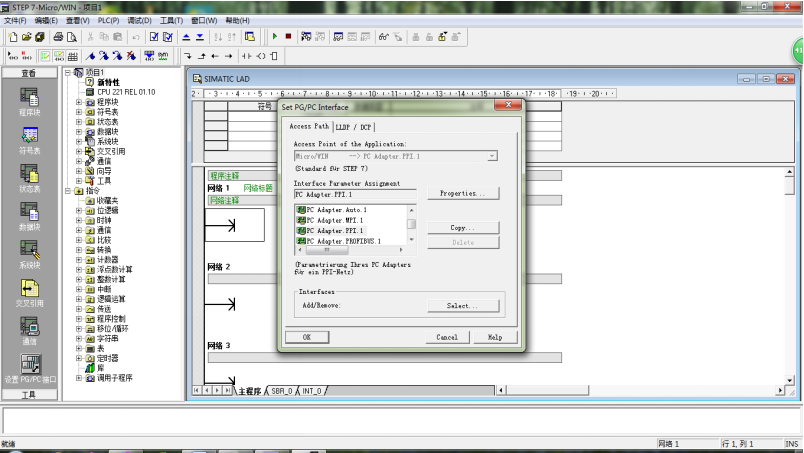Viewport: 804px width, 453px height.
Task: Click the interface list horizontal scrollbar thumb
Action: (x=327, y=250)
